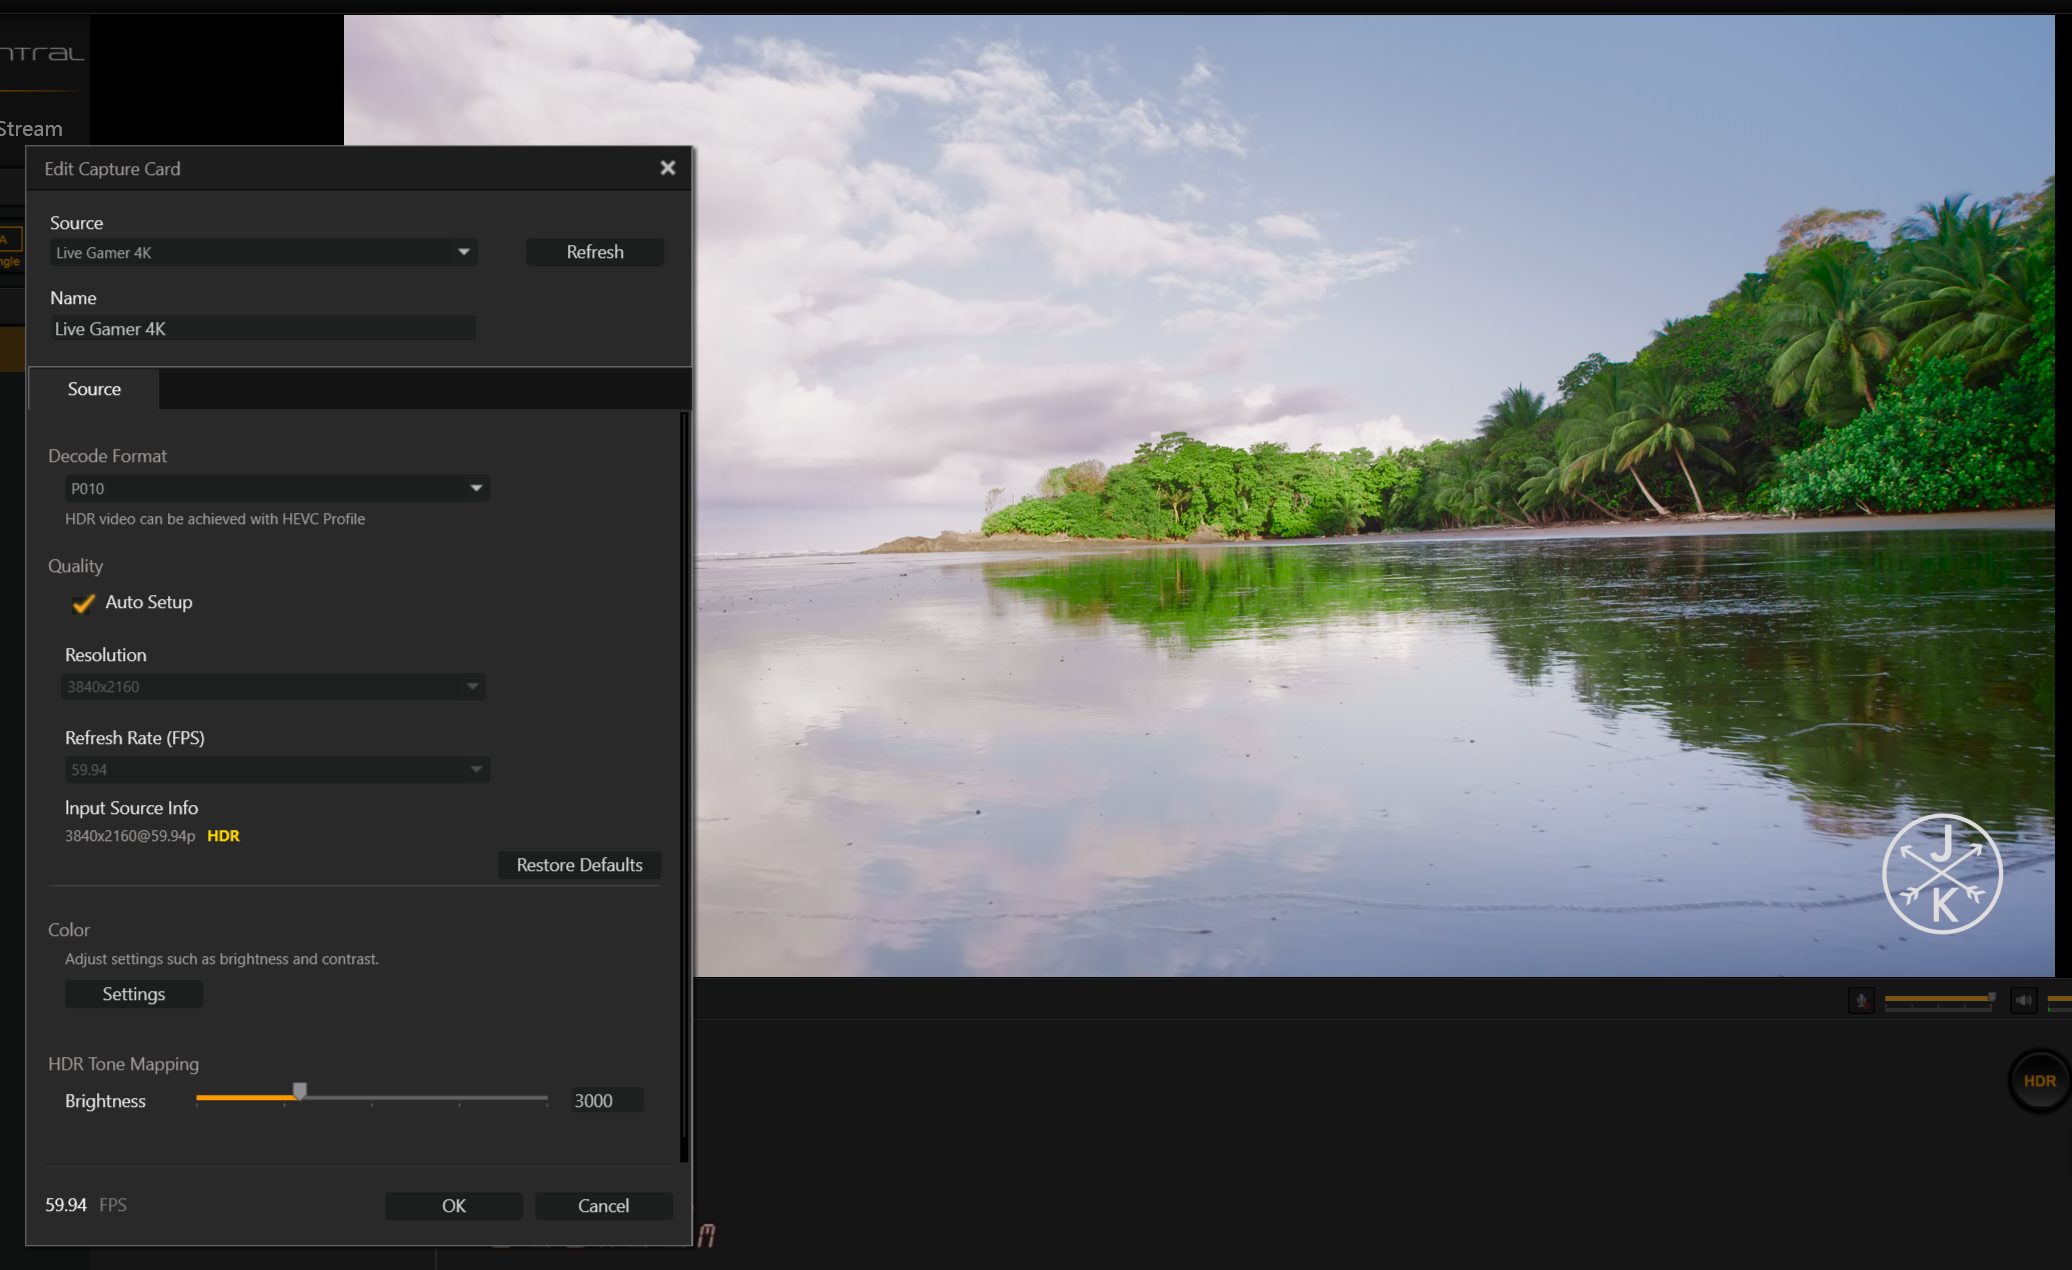The image size is (2072, 1270).
Task: Uncheck the Auto Setup checkbox
Action: coord(84,603)
